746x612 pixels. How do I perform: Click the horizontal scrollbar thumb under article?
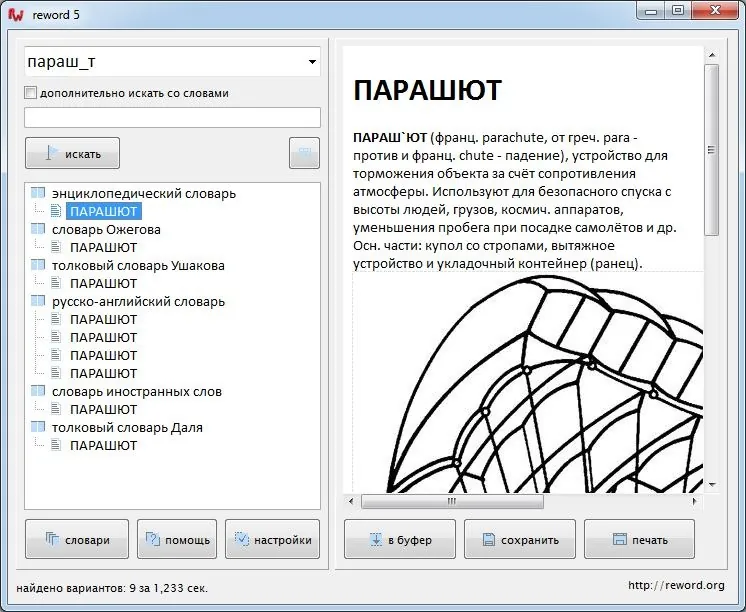[452, 501]
